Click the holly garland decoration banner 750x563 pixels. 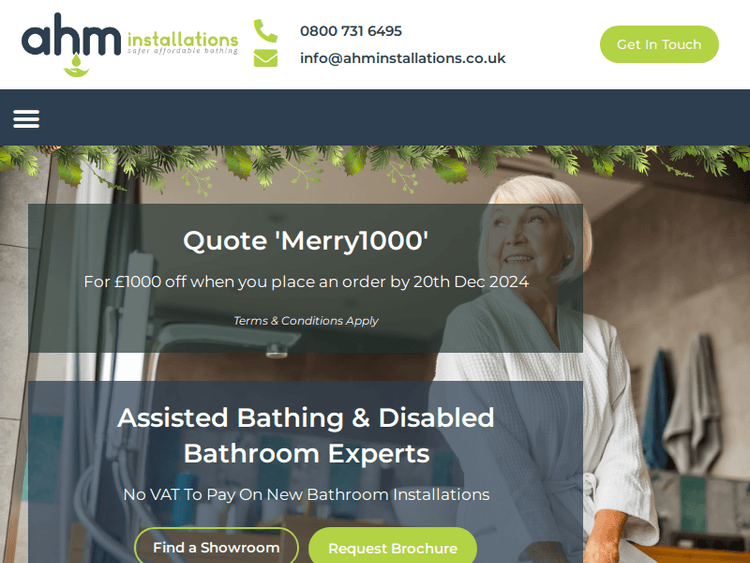(375, 167)
